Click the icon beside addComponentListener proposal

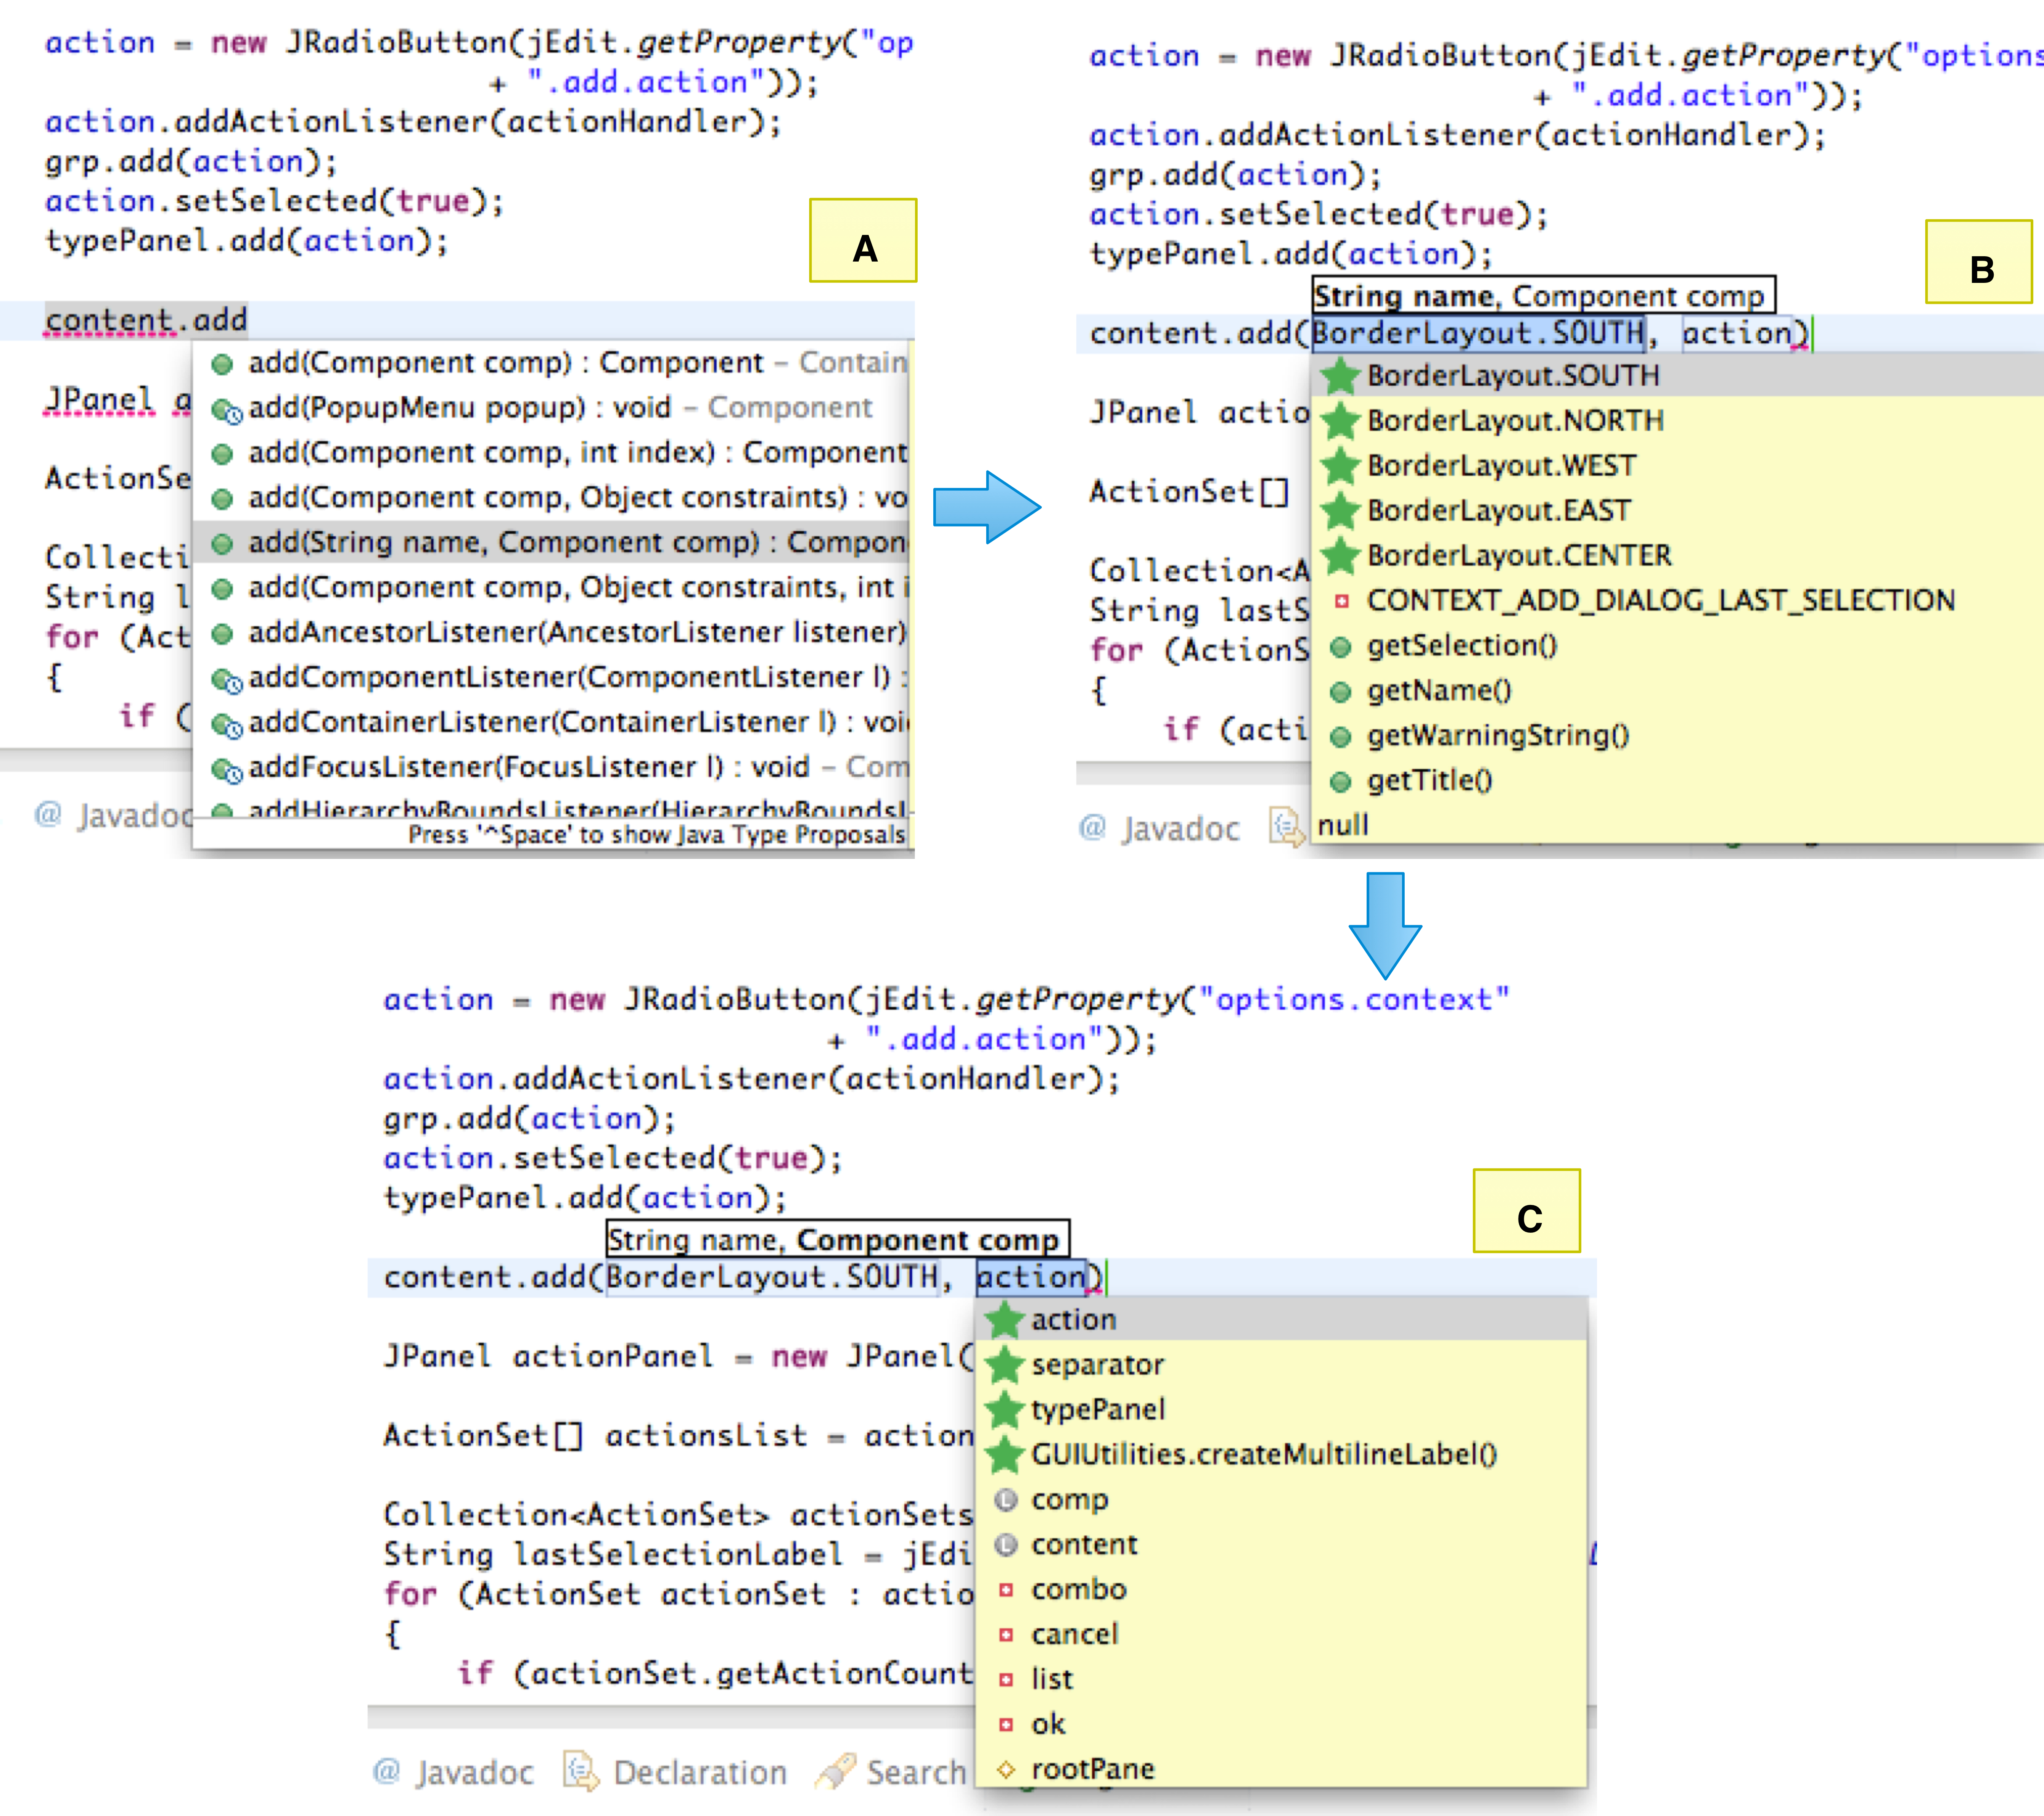[226, 680]
